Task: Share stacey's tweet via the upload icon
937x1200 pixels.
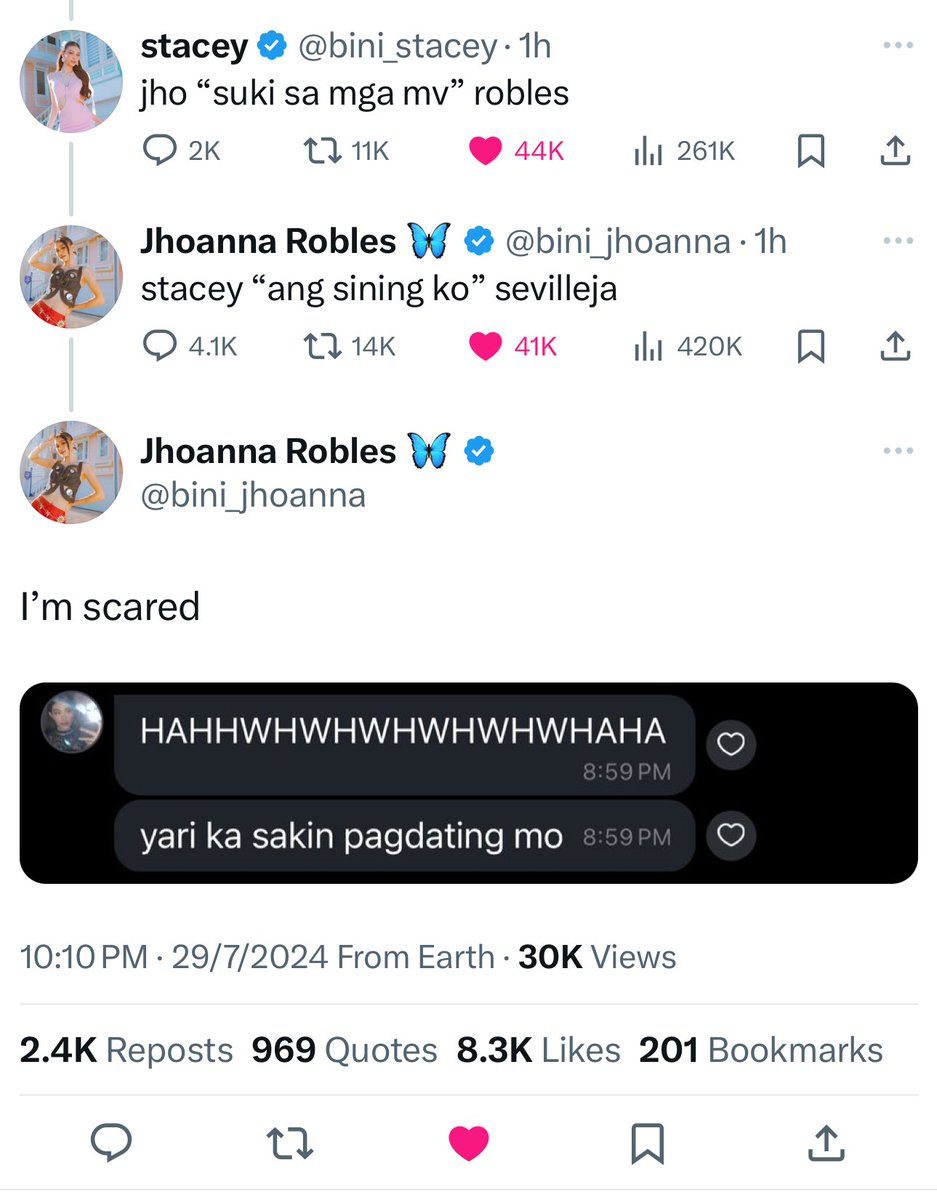Action: click(894, 150)
